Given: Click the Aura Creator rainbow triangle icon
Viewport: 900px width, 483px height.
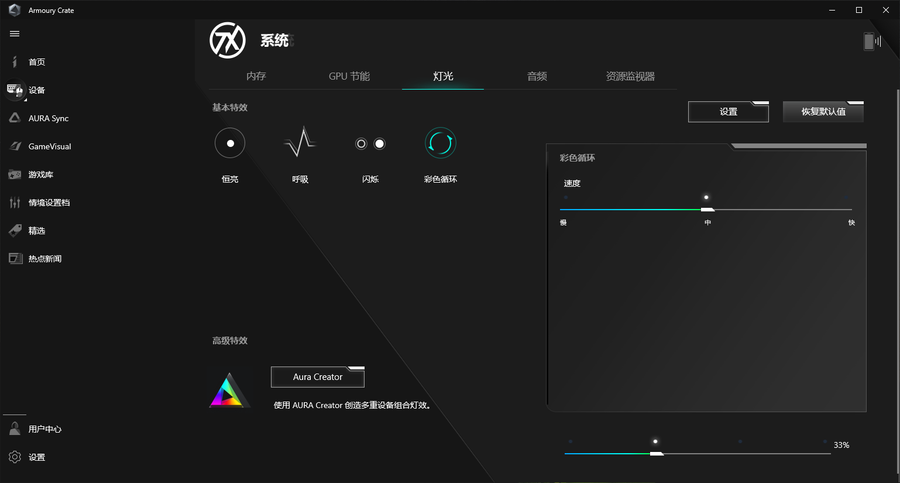Looking at the screenshot, I should point(228,390).
